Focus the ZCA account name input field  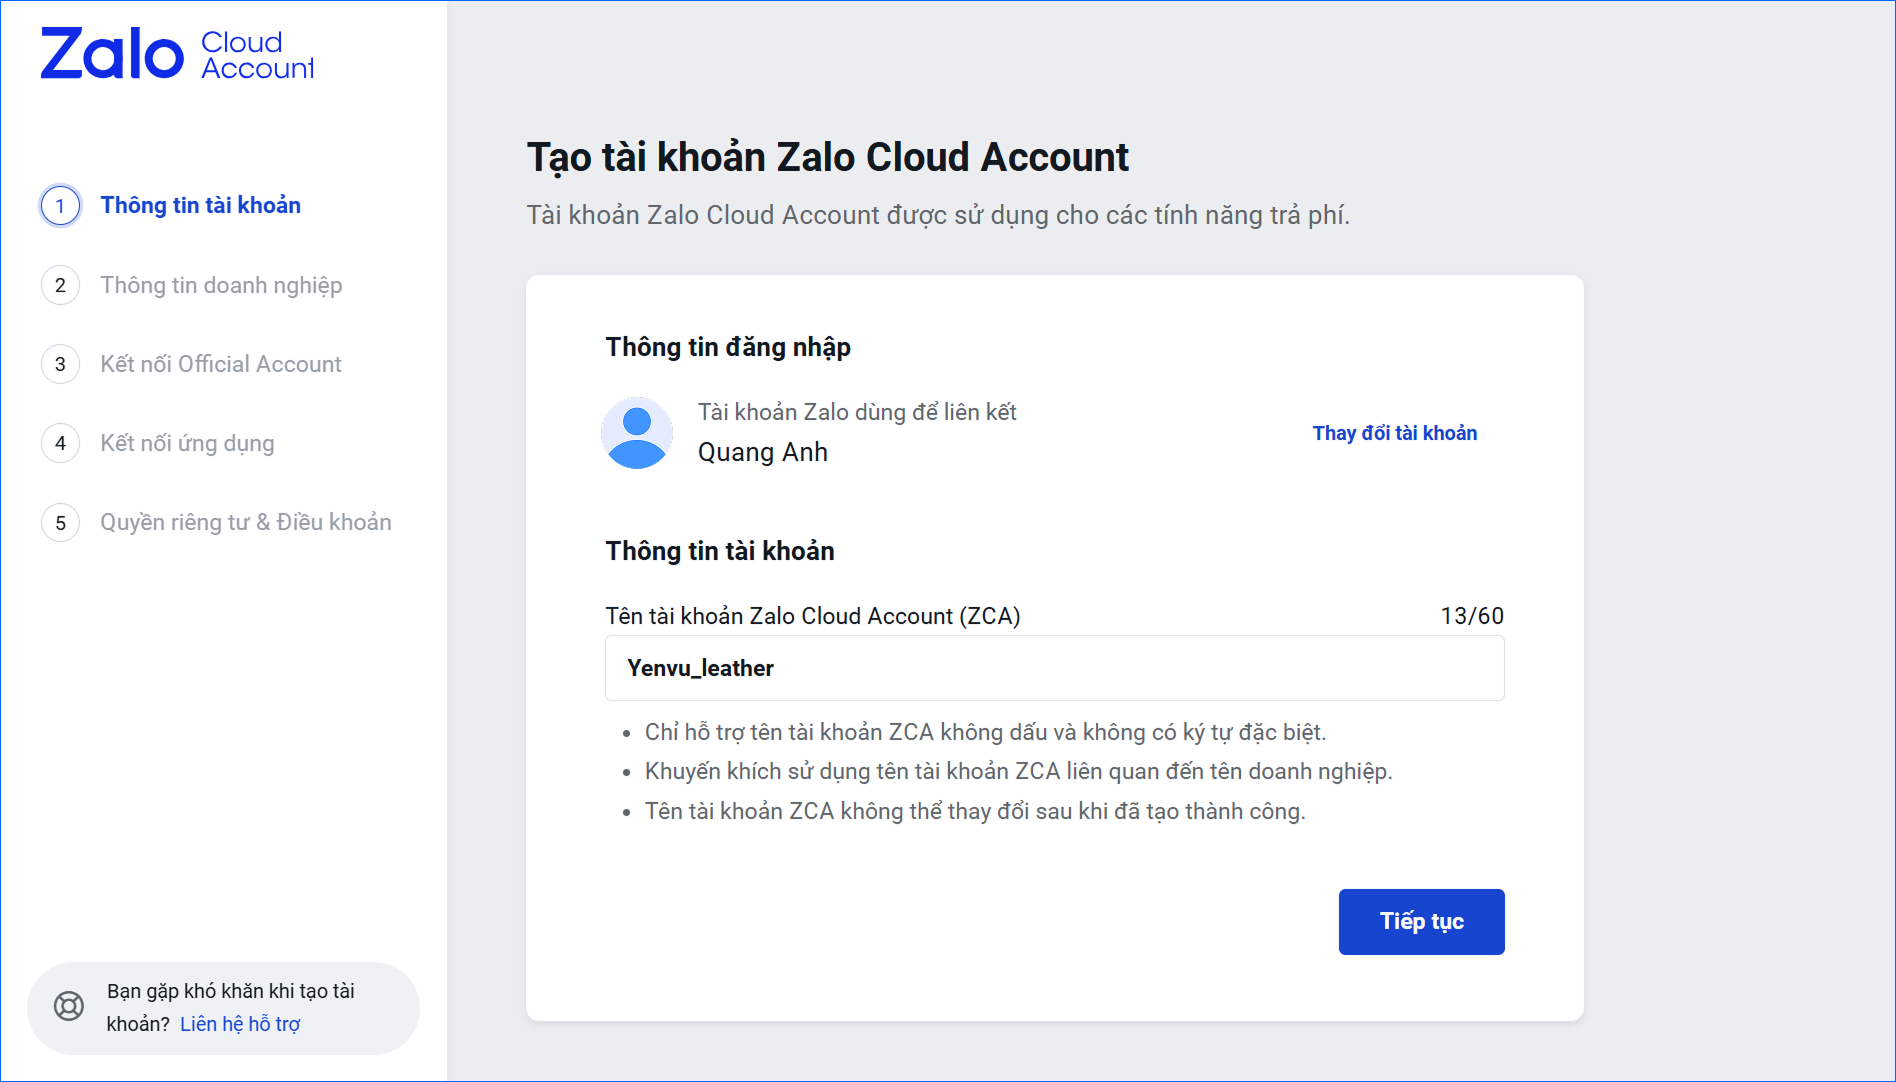point(1054,668)
